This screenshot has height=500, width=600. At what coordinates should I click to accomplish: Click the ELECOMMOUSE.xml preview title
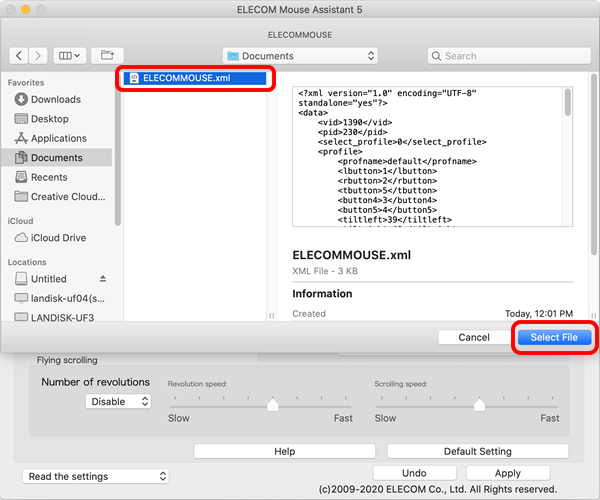click(x=351, y=255)
